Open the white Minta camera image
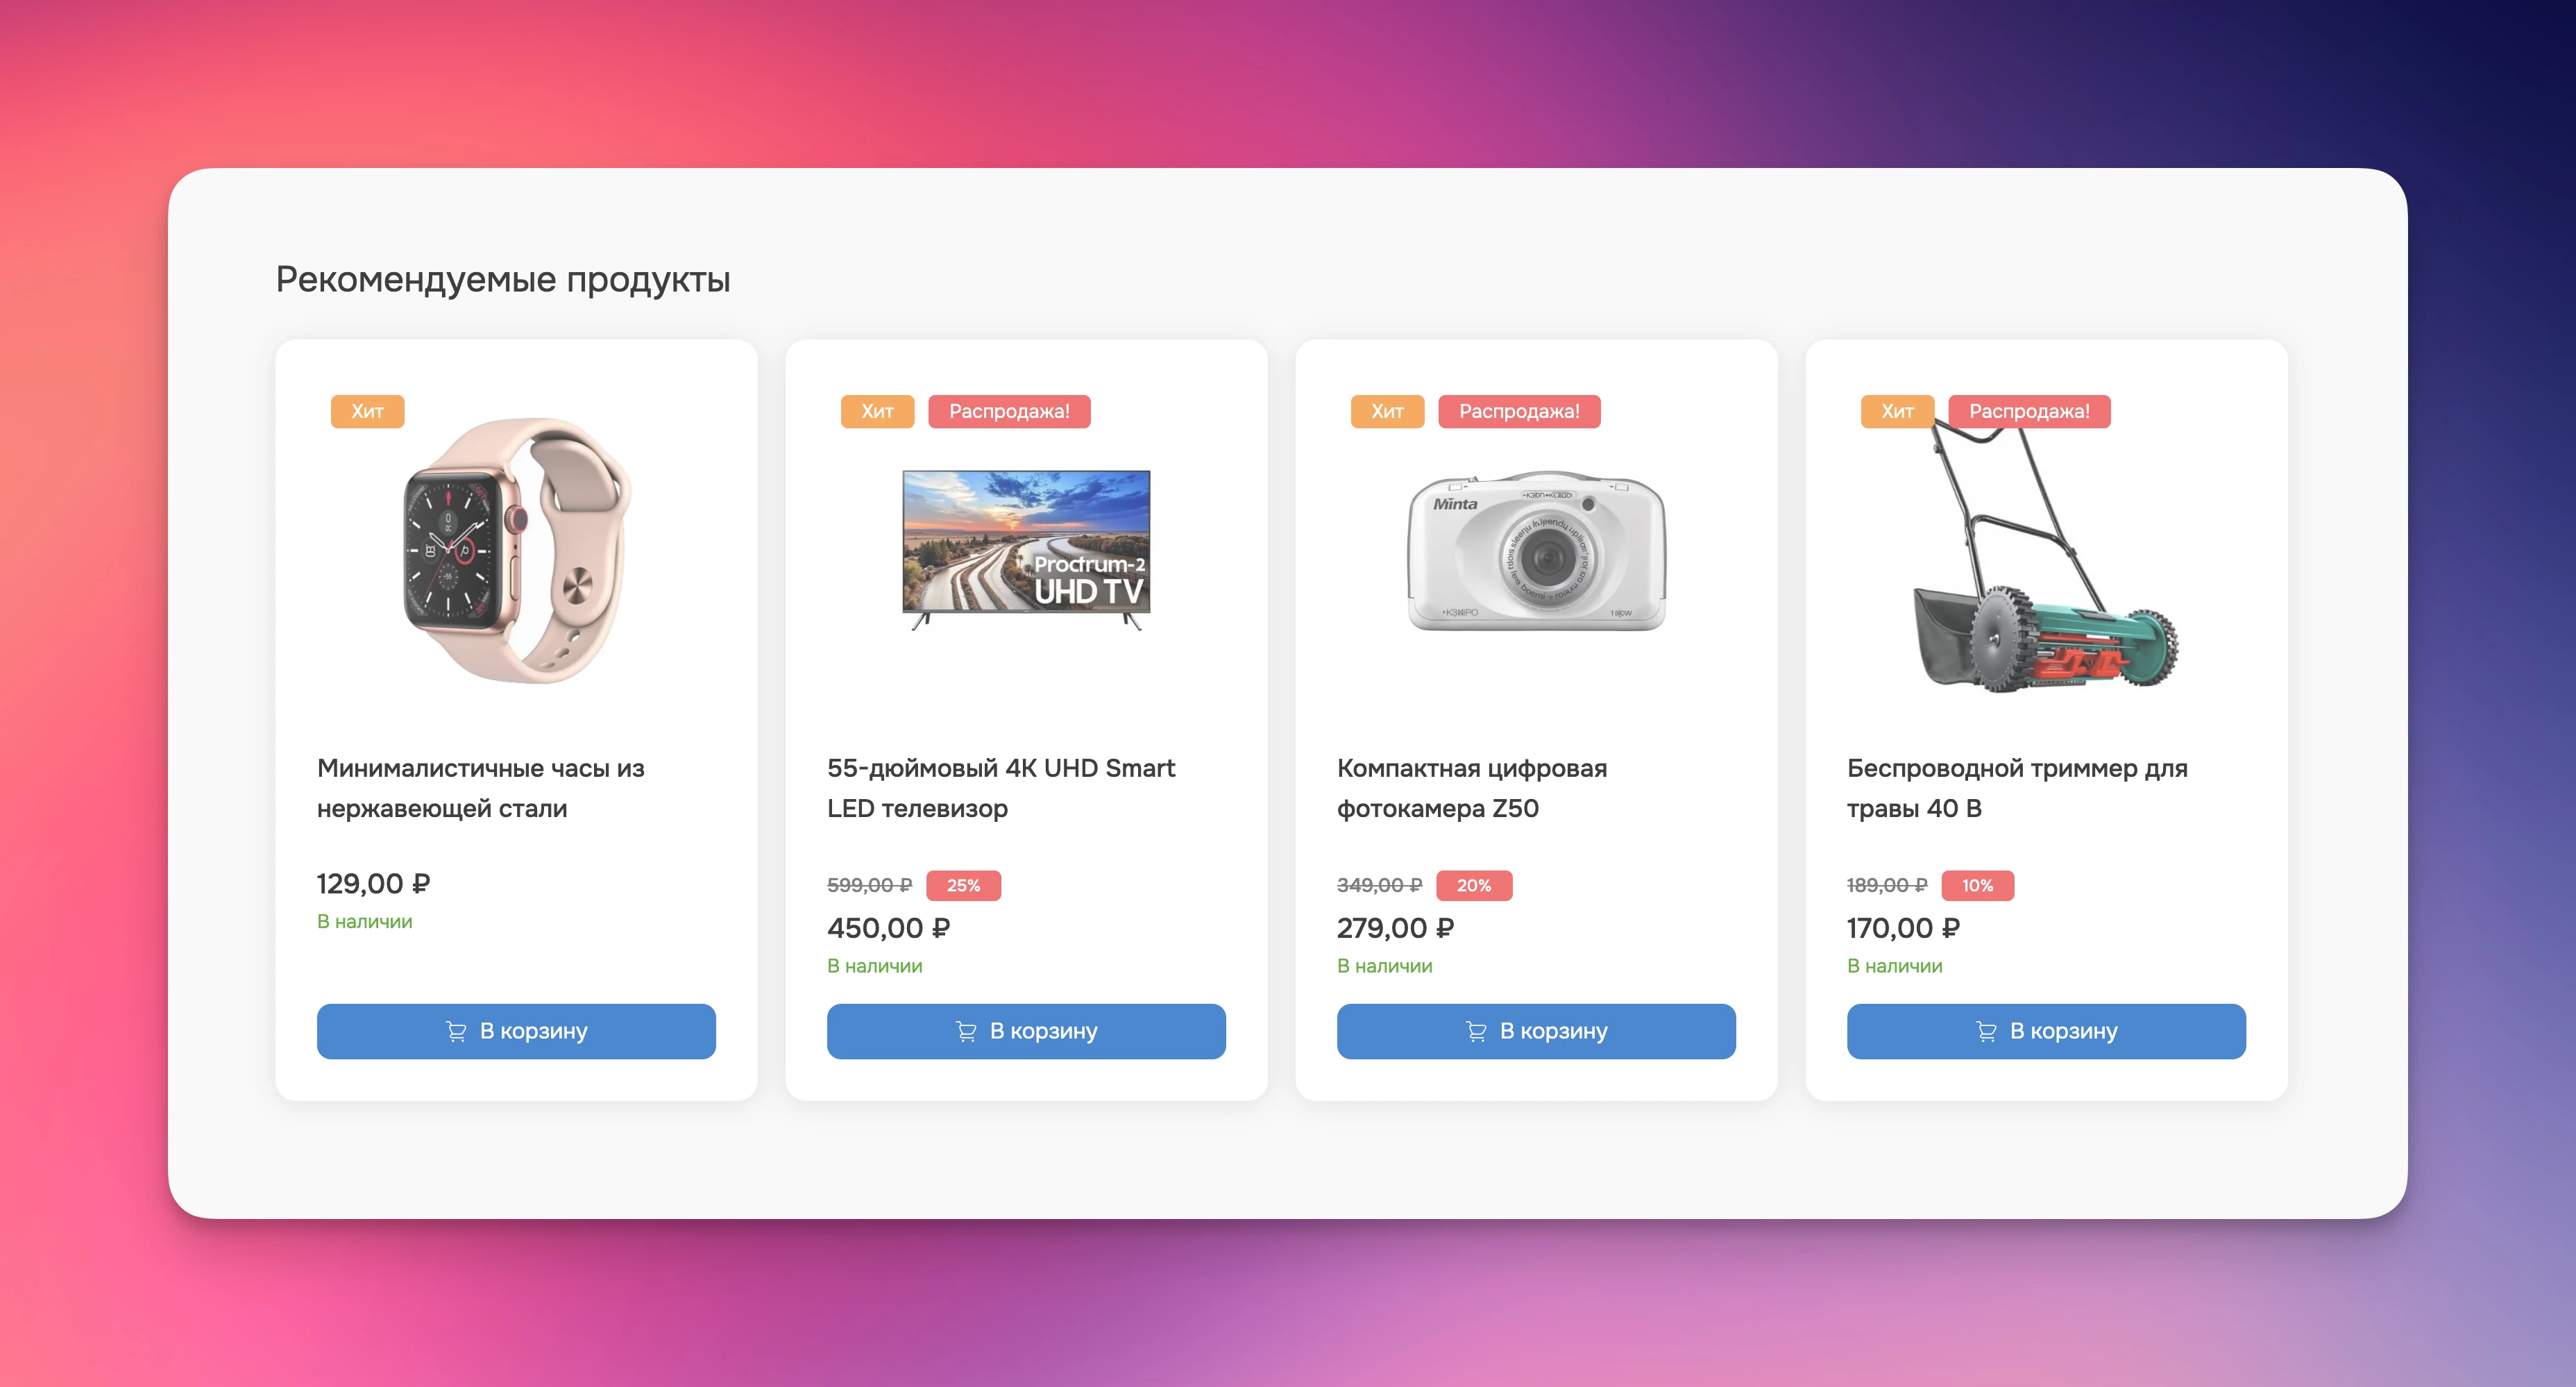This screenshot has height=1387, width=2576. click(x=1537, y=550)
